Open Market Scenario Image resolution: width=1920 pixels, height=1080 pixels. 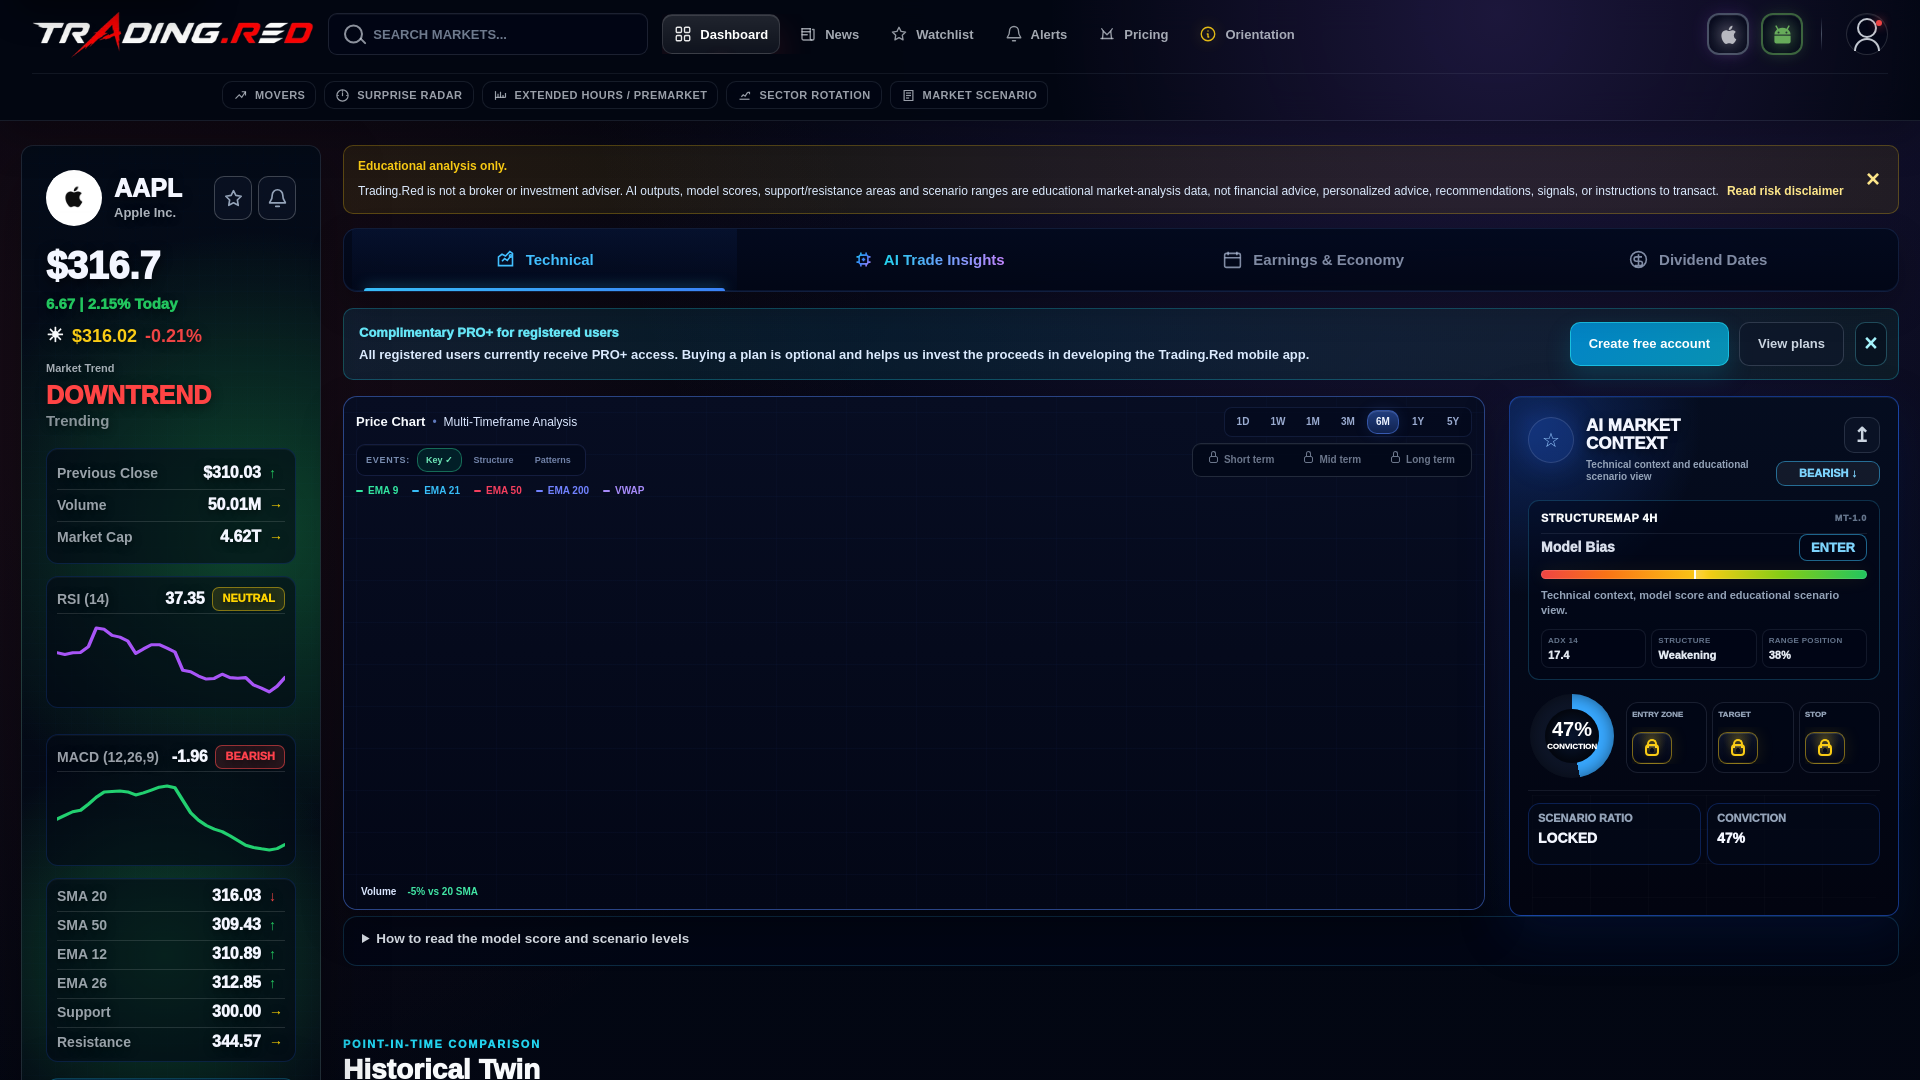click(x=969, y=95)
